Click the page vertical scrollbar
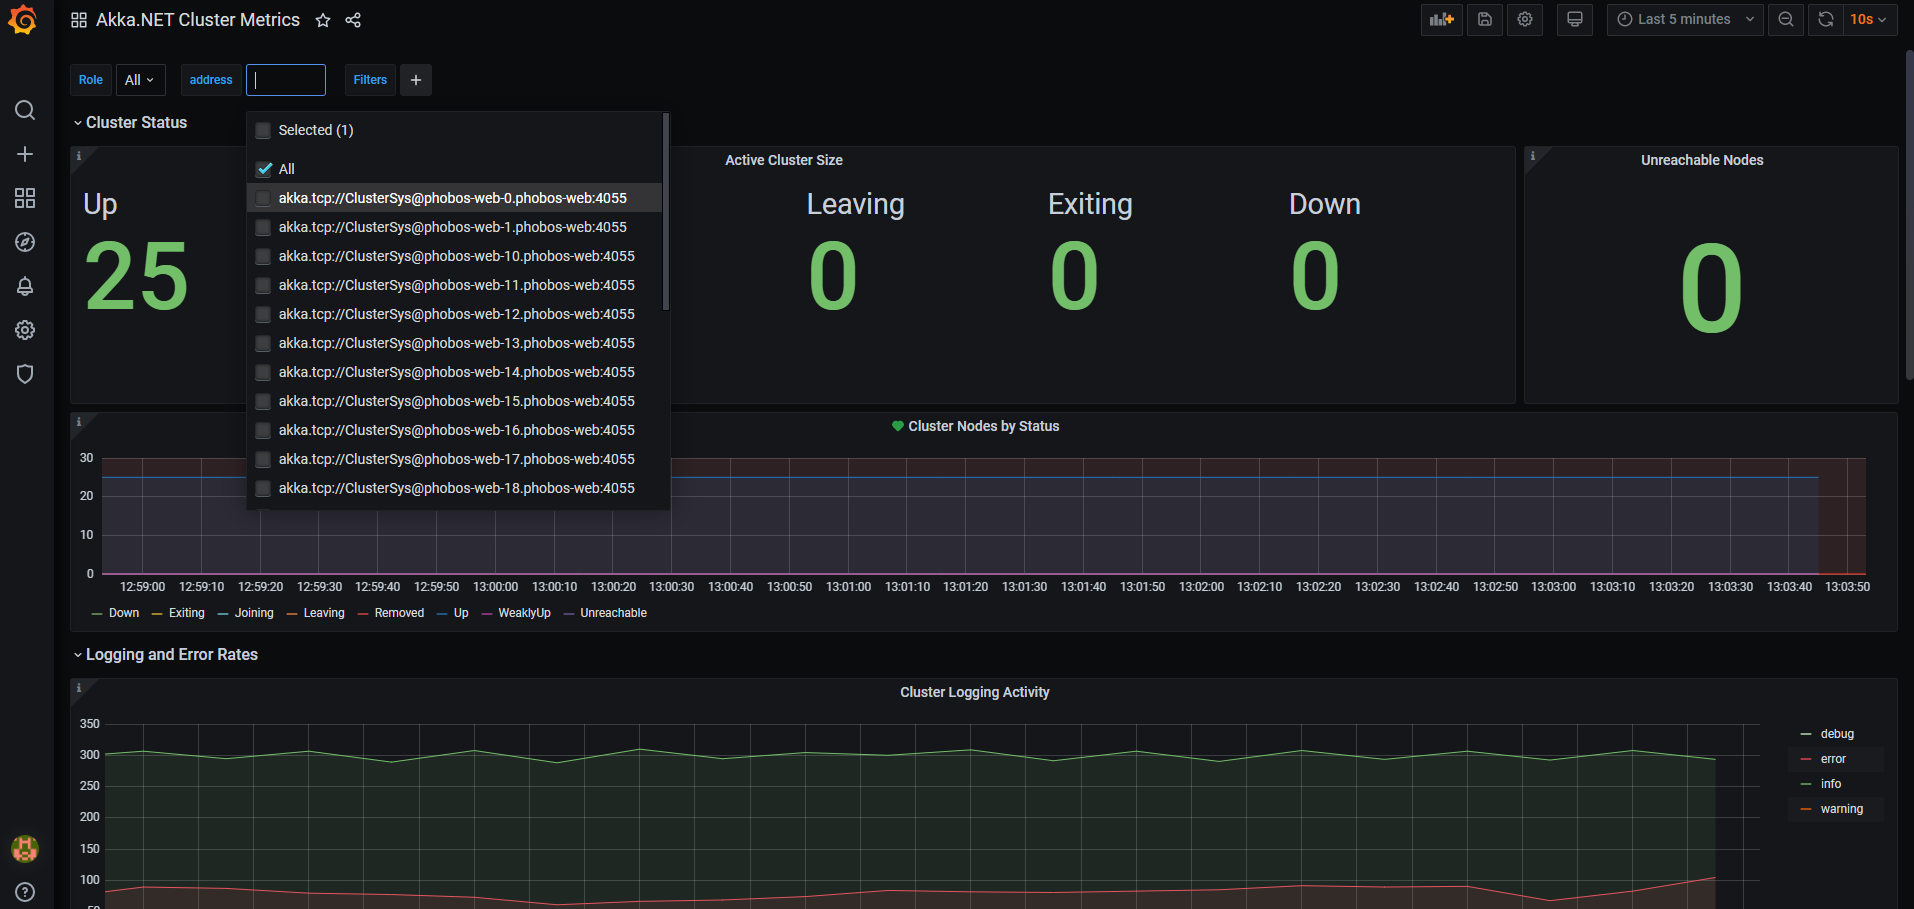Image resolution: width=1914 pixels, height=909 pixels. [1909, 215]
